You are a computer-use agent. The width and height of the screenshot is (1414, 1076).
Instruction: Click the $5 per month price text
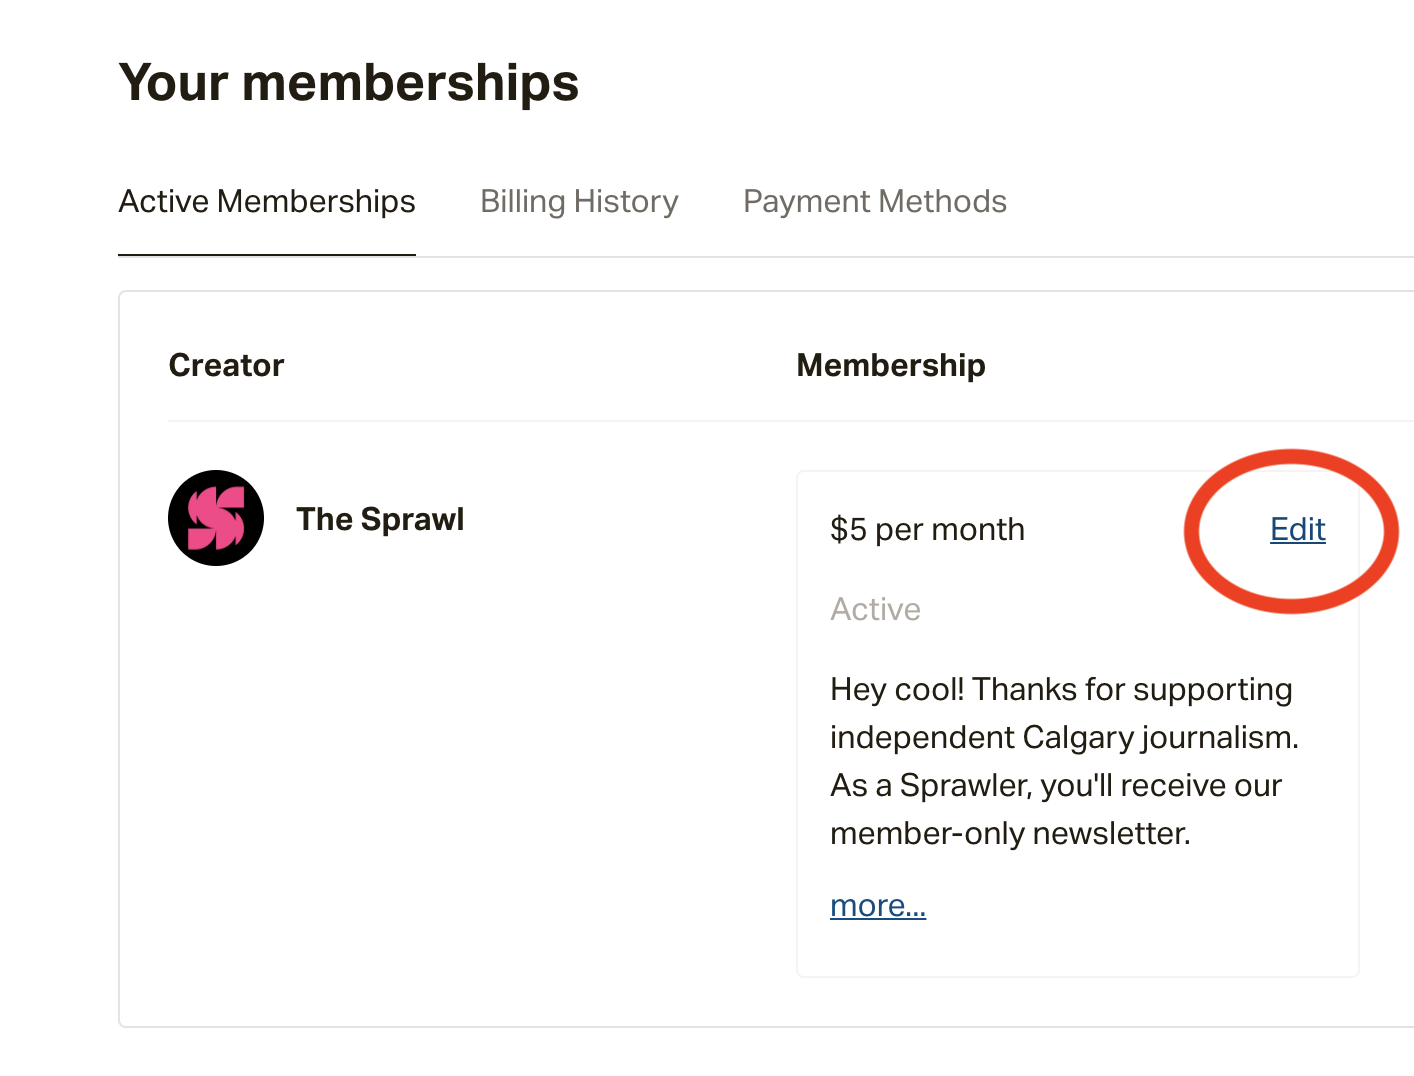tap(927, 529)
